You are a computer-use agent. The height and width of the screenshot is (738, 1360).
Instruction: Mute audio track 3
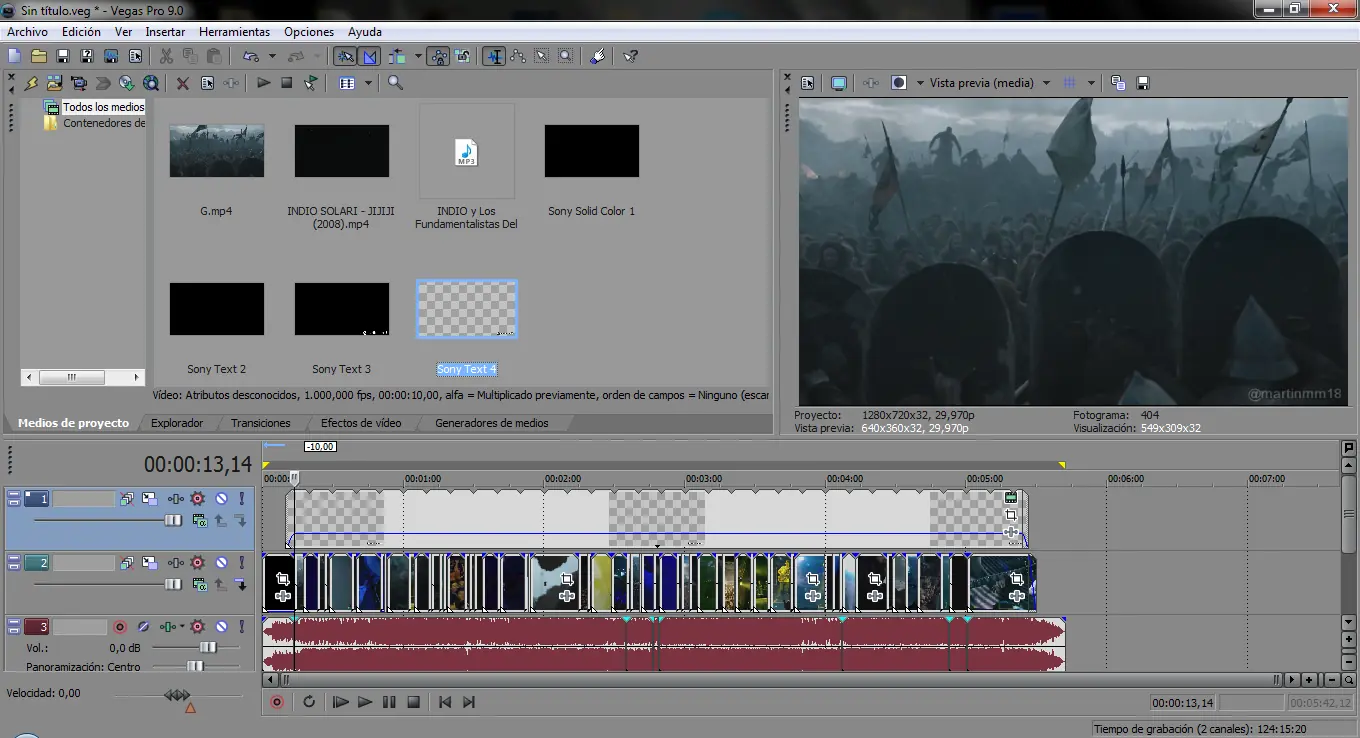[221, 627]
